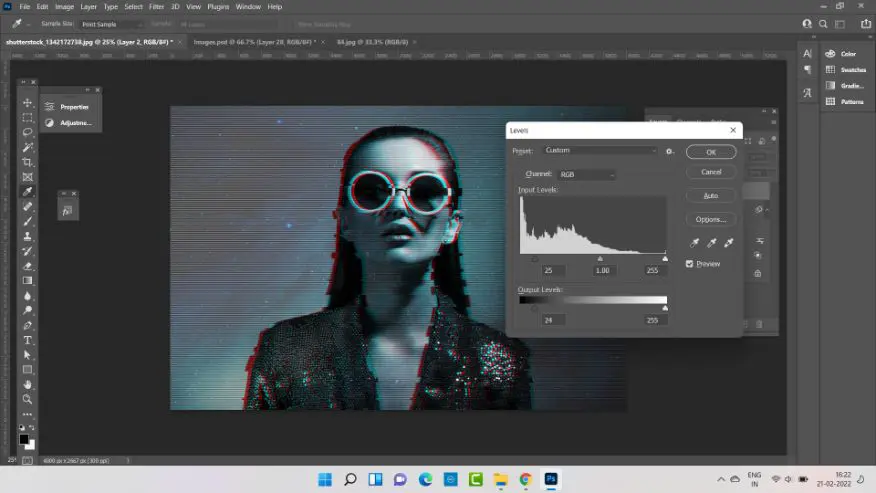
Task: Select the Zoom tool
Action: pos(28,399)
